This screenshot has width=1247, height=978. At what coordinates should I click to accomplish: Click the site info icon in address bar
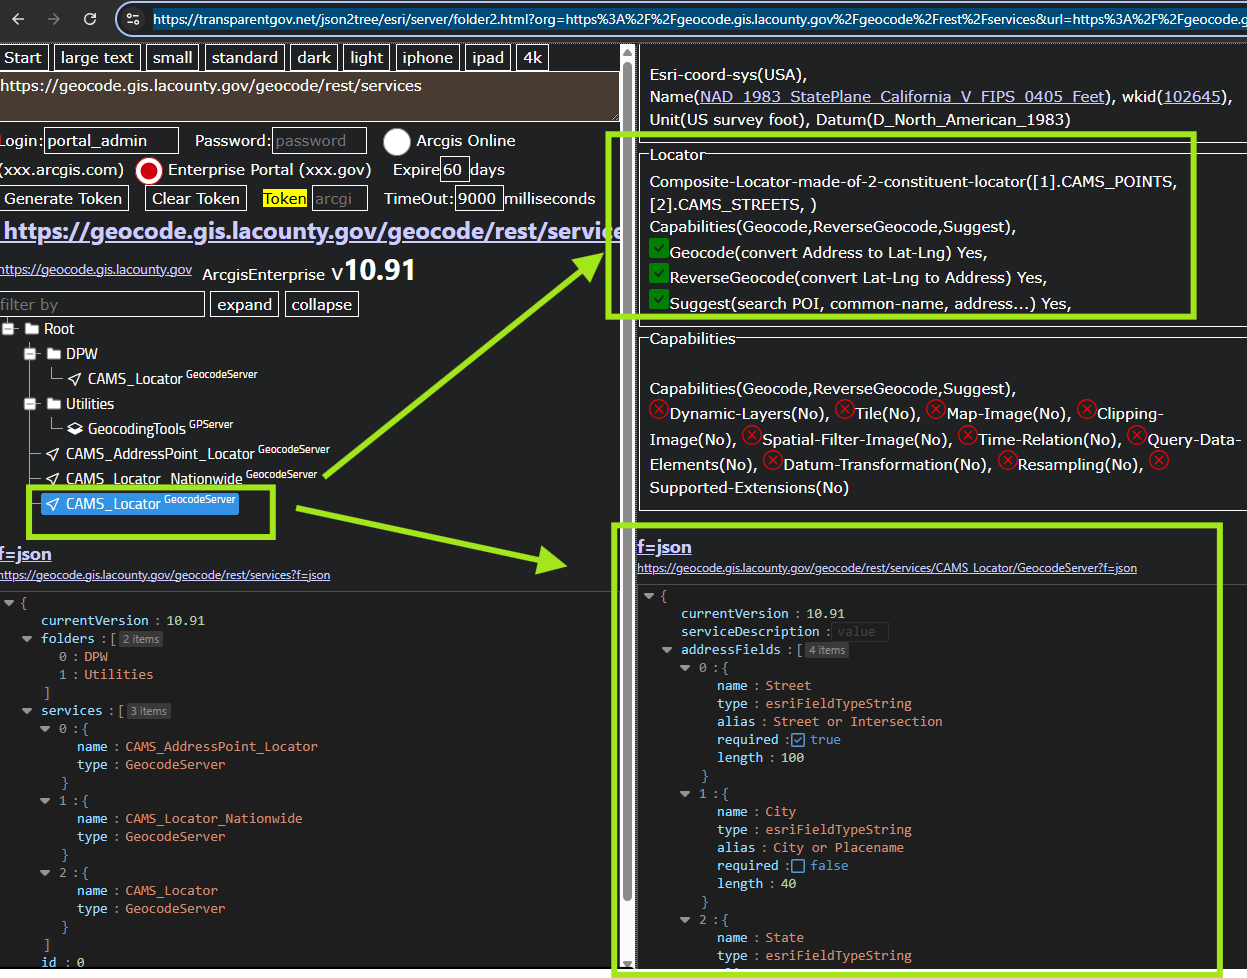click(x=134, y=19)
